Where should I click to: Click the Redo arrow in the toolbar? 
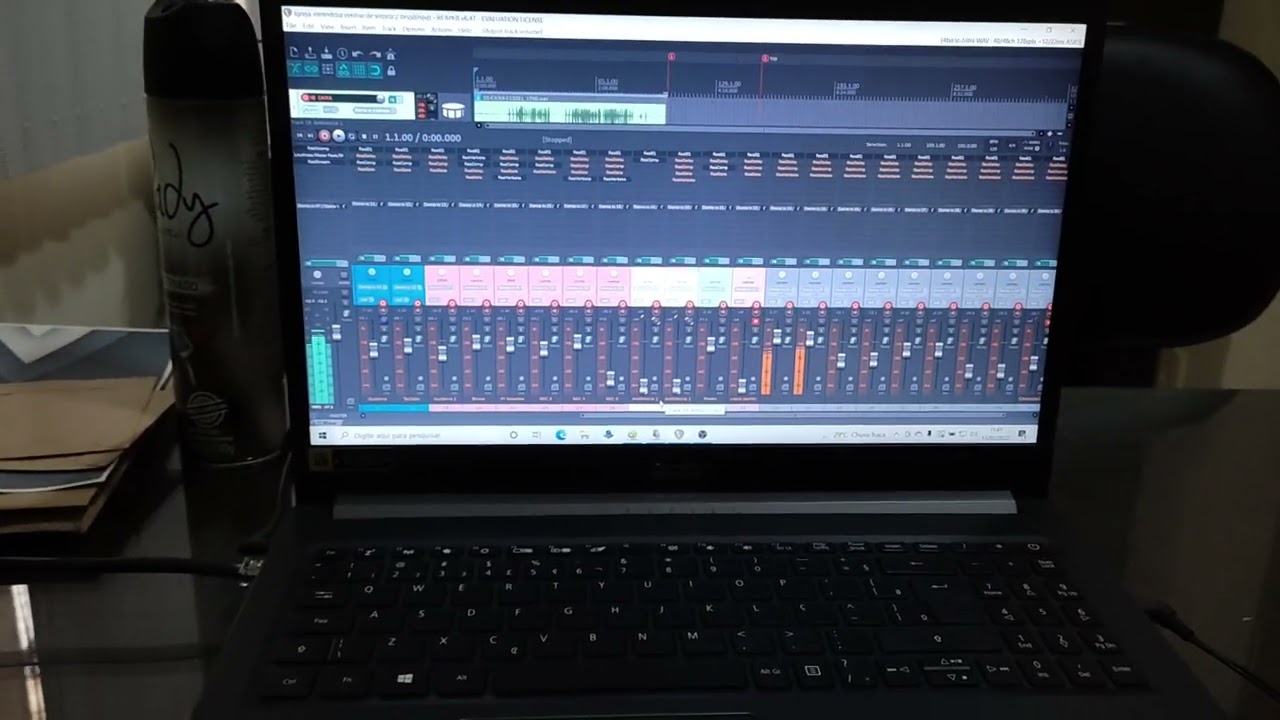pos(374,55)
